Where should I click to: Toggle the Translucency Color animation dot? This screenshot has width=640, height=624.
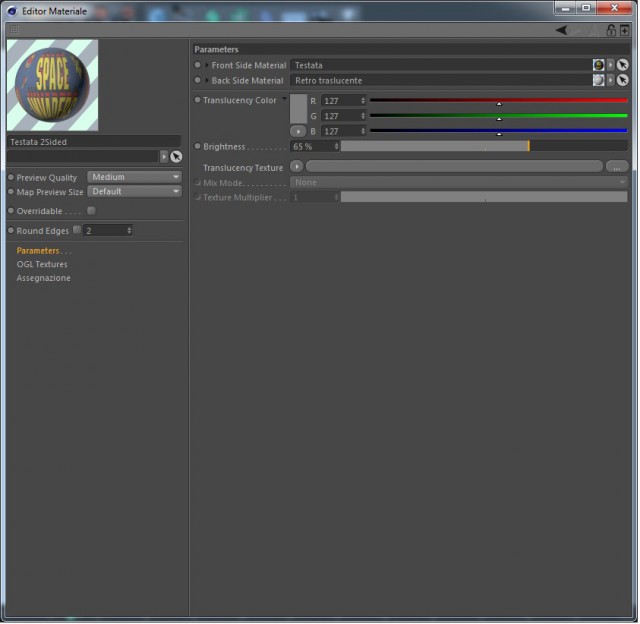click(x=198, y=100)
